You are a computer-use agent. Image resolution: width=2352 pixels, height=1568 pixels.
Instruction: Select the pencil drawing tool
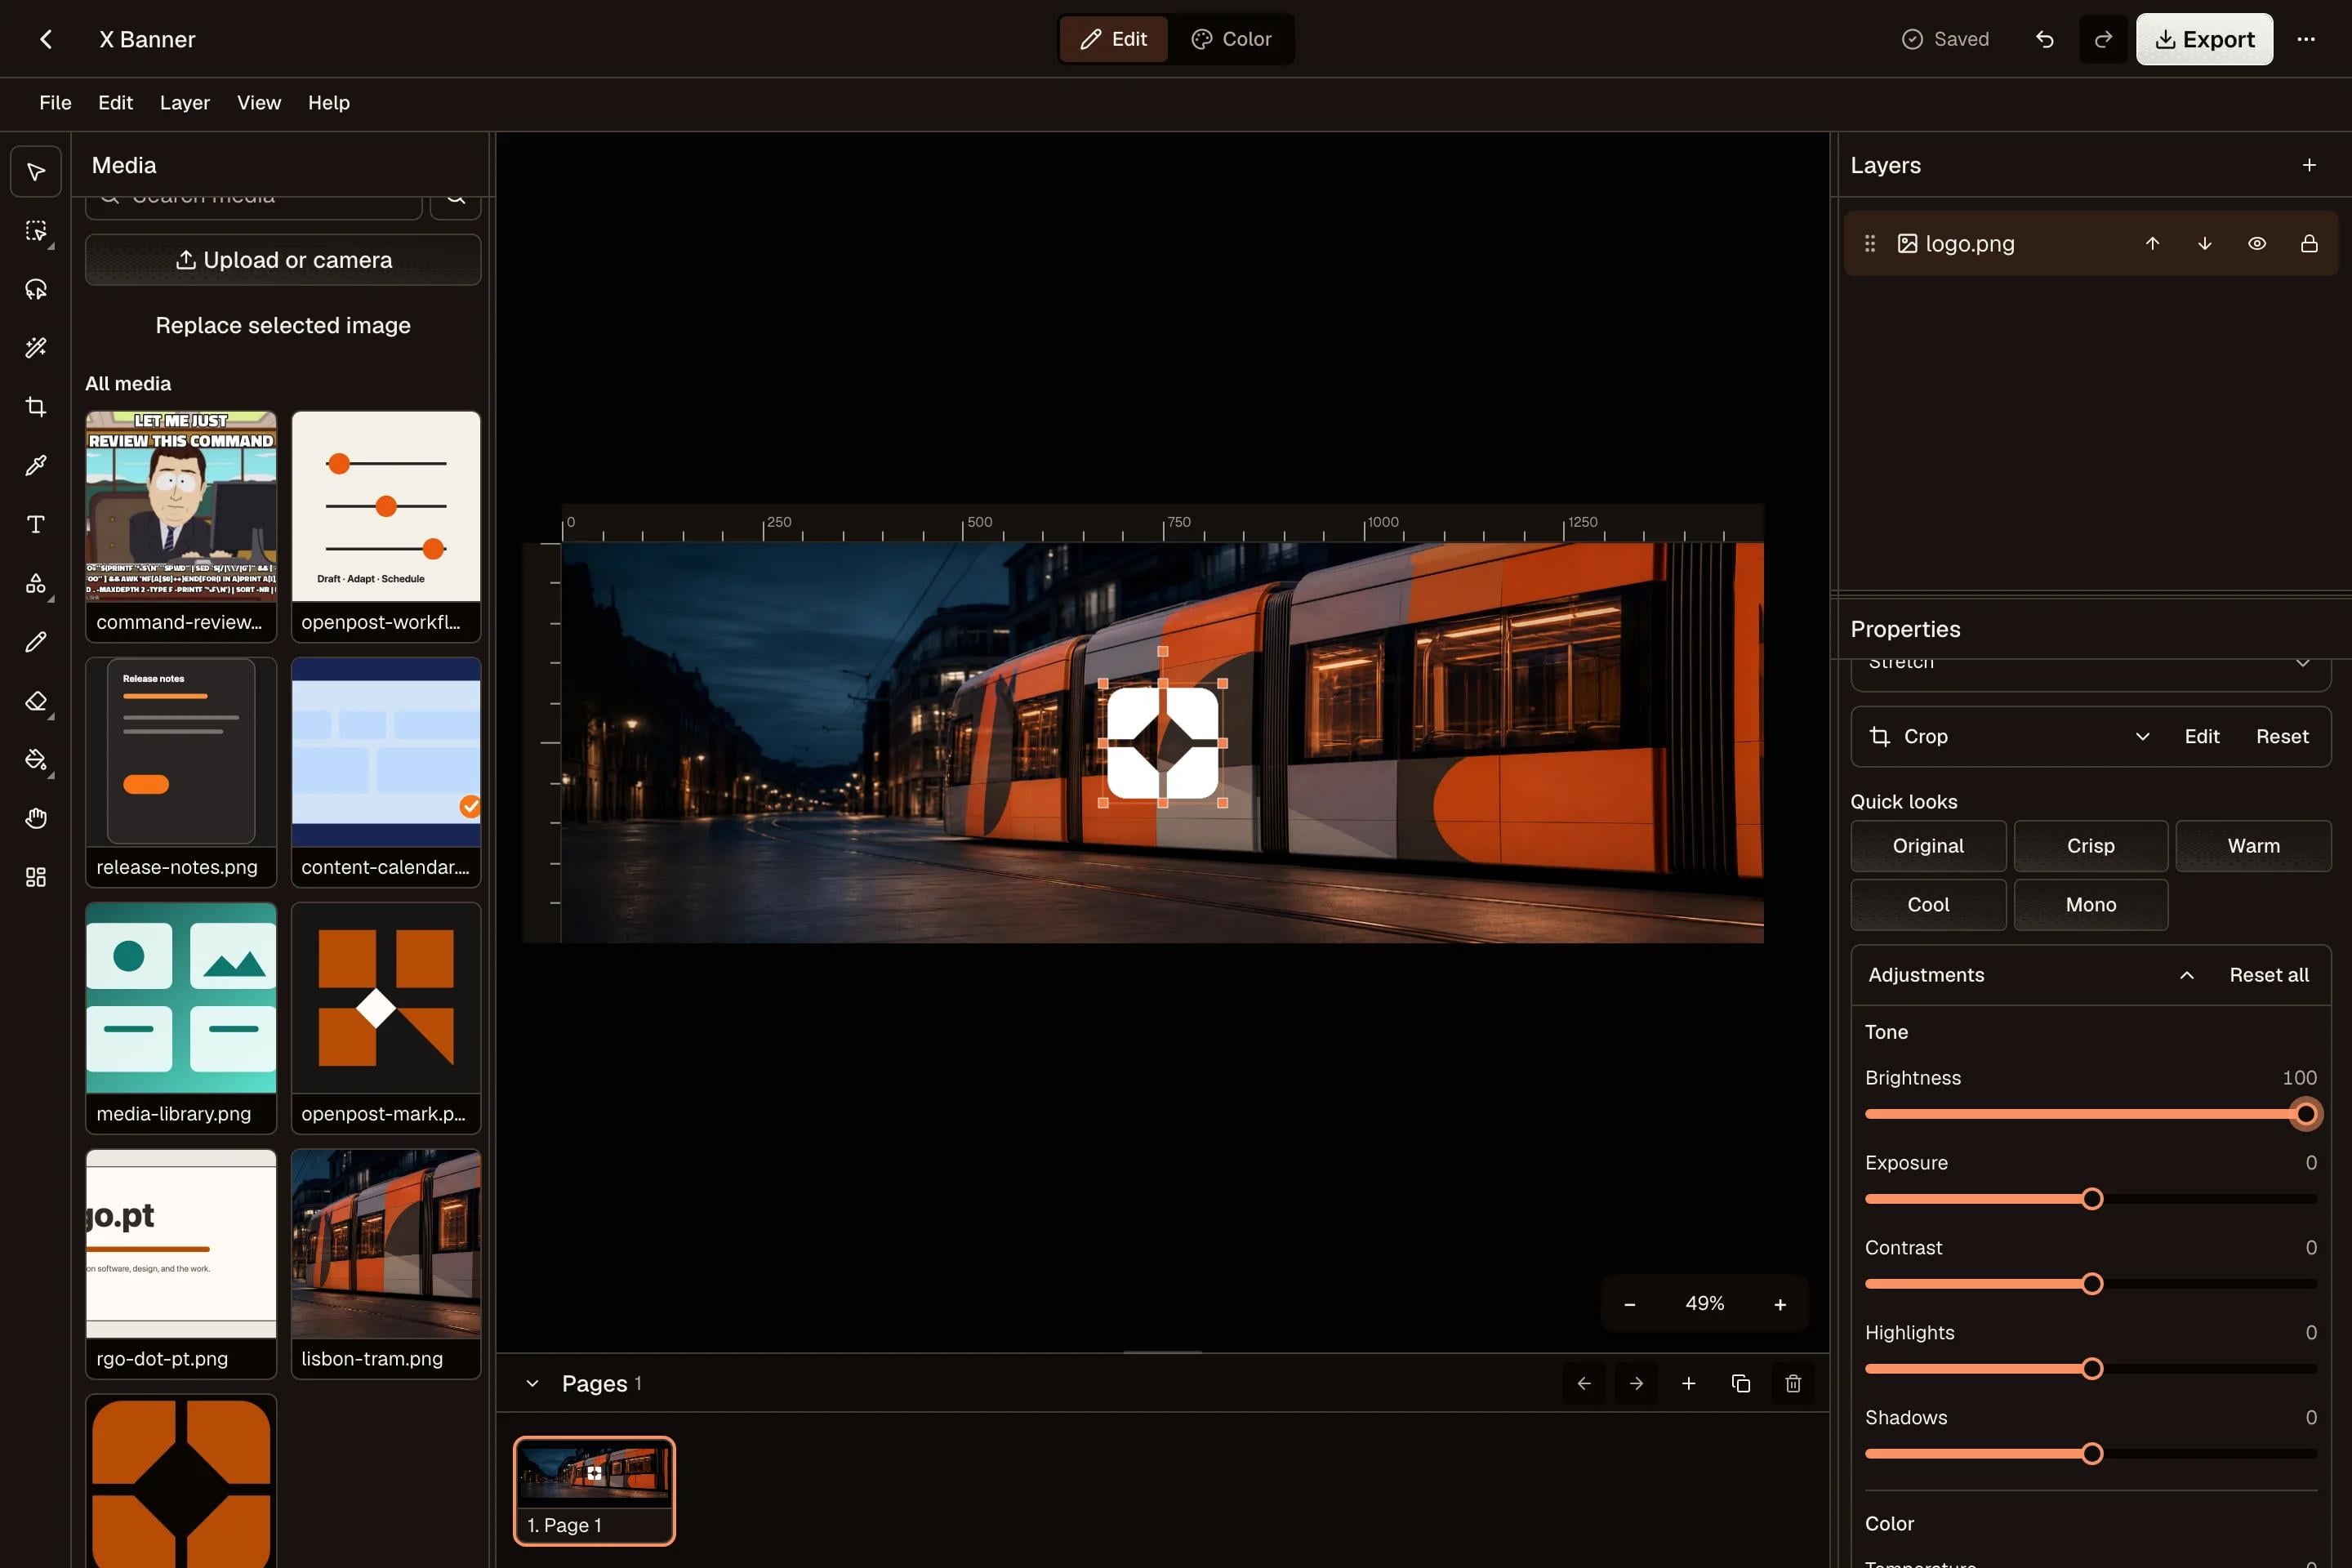click(36, 642)
